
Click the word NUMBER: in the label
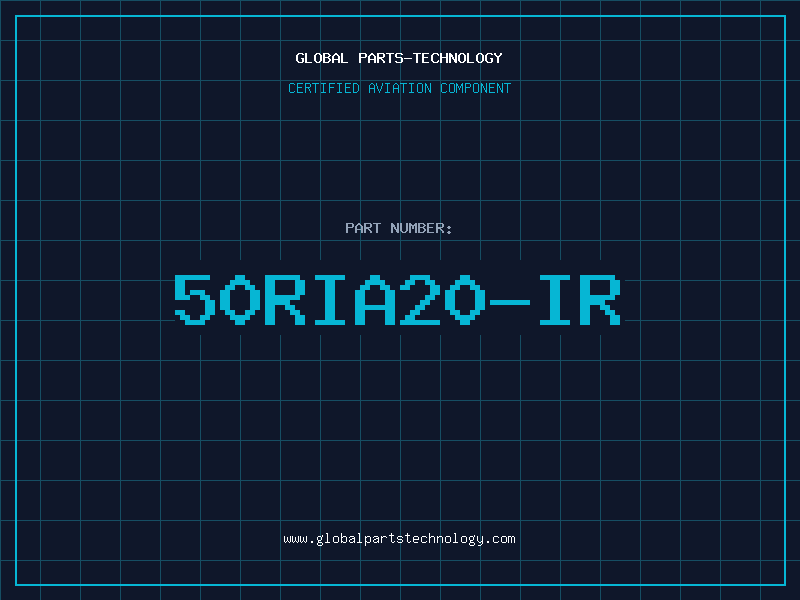click(421, 228)
